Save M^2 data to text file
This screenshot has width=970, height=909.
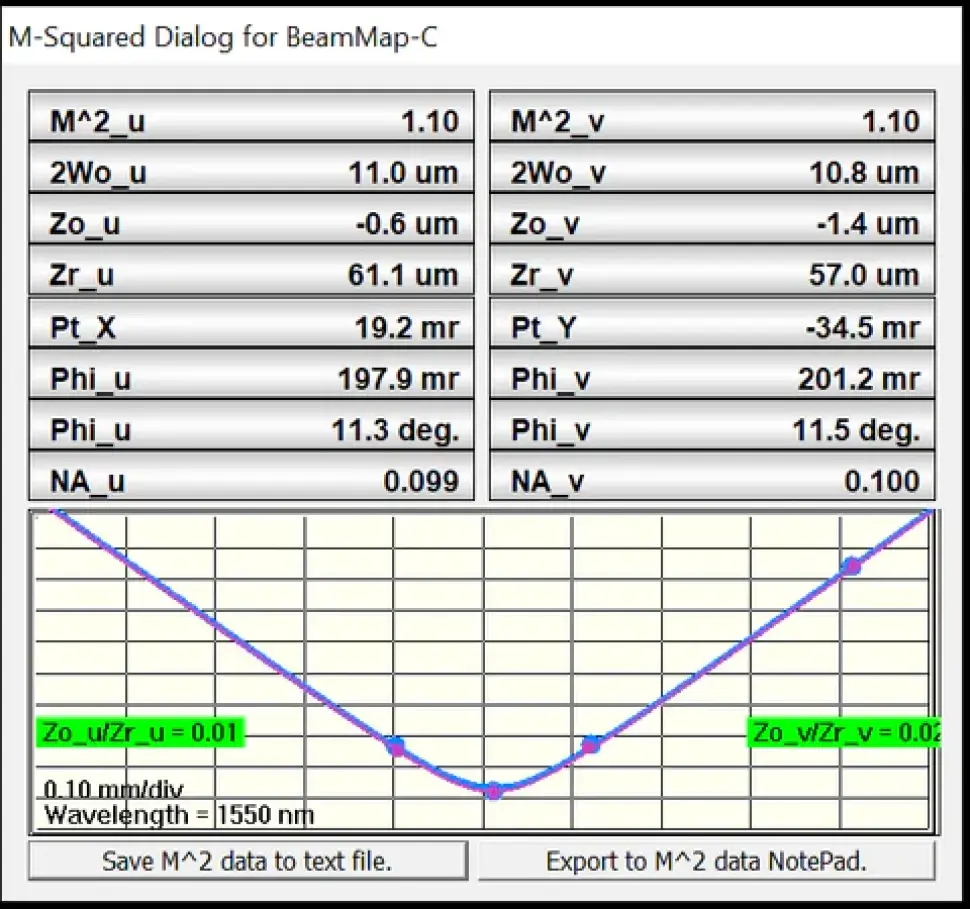coord(250,861)
